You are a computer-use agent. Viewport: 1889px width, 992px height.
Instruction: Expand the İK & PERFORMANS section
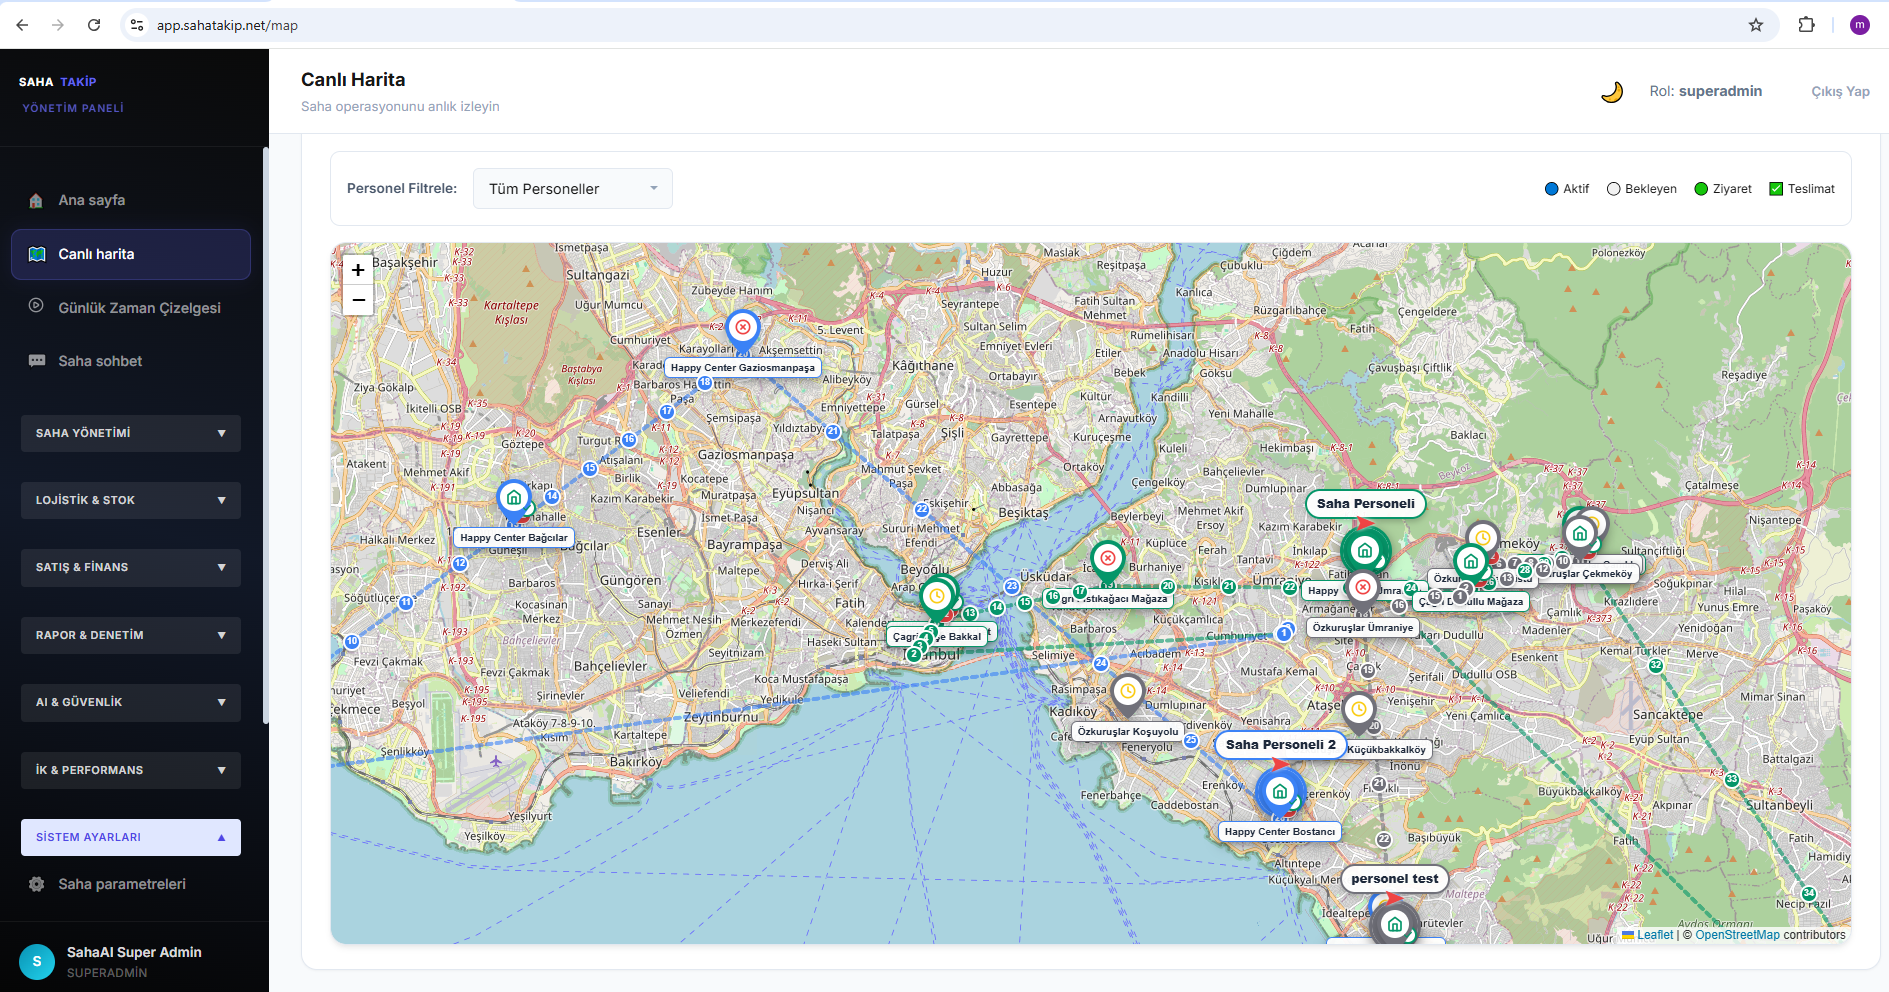[x=131, y=770]
